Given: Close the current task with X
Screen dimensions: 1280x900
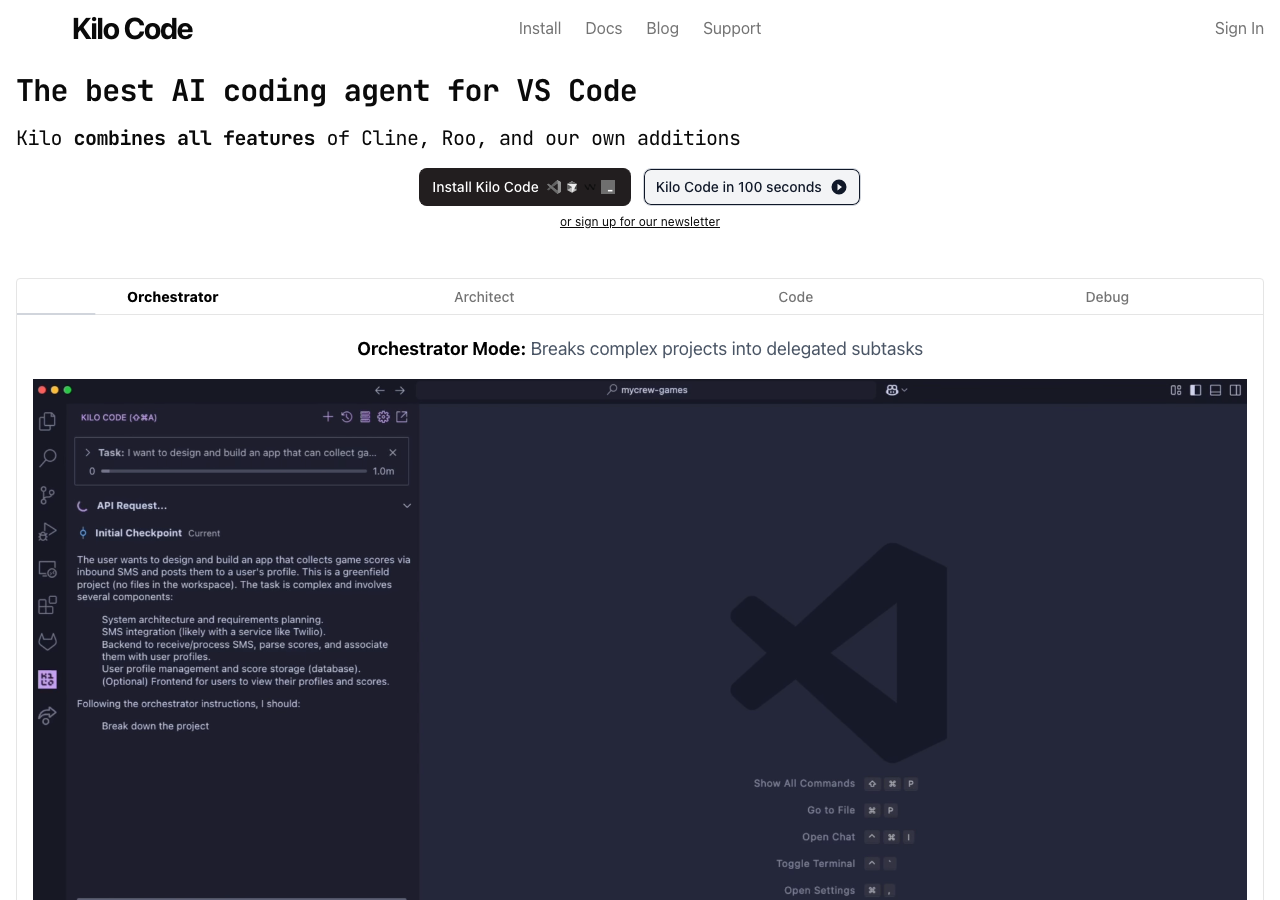Looking at the screenshot, I should tap(393, 453).
